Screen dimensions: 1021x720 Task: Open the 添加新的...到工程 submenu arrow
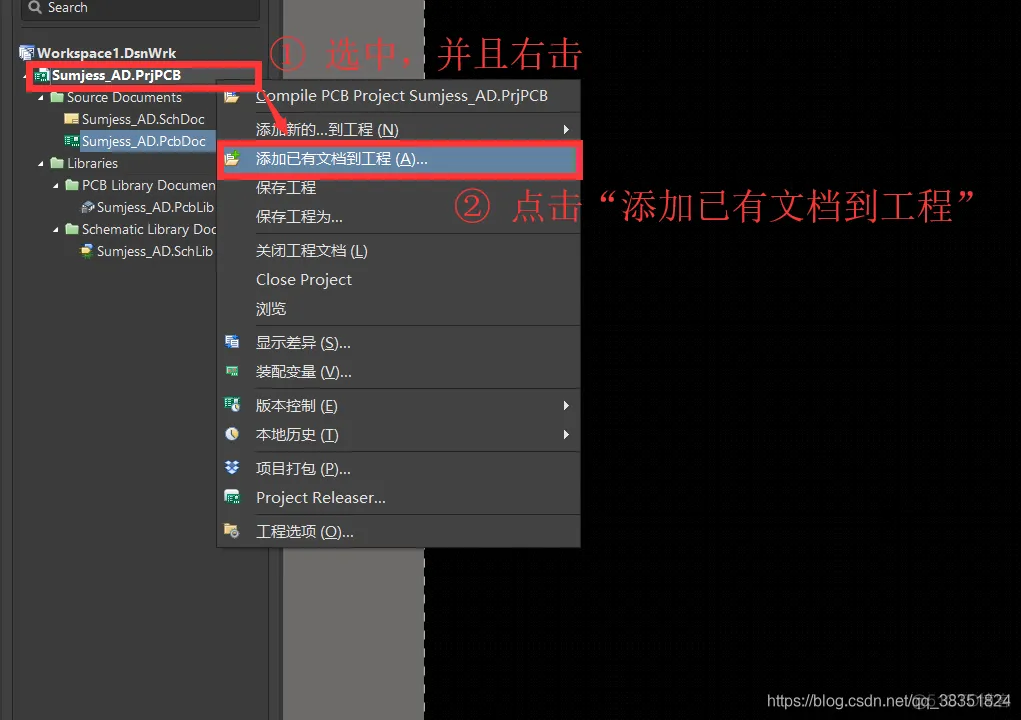(566, 130)
